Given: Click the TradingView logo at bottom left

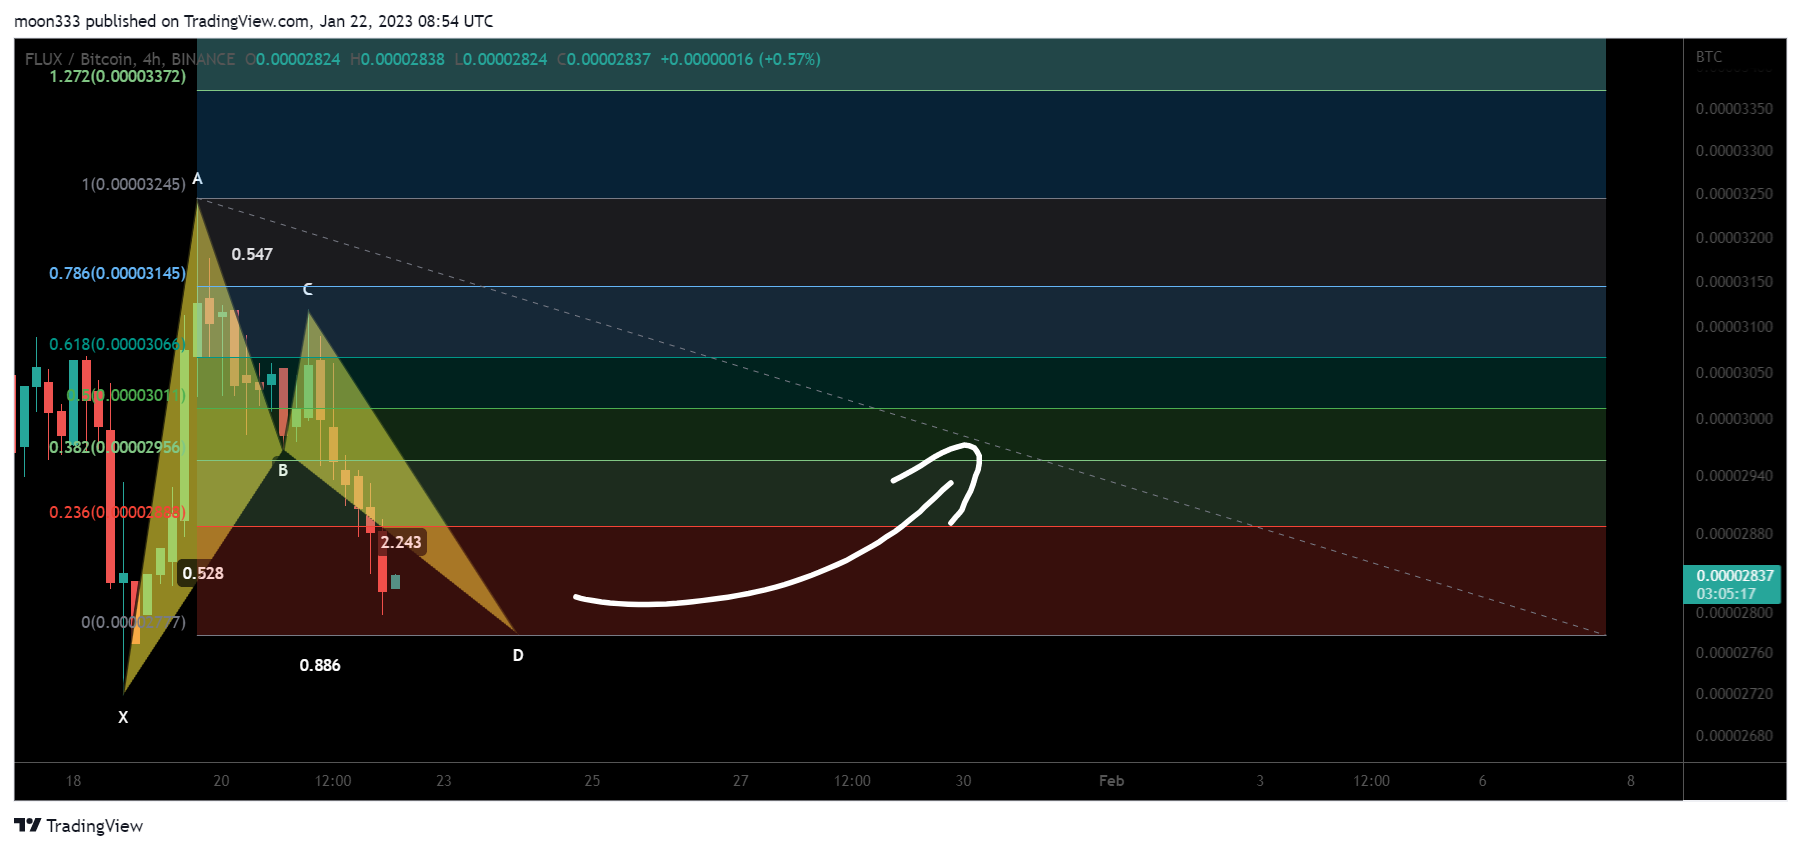Looking at the screenshot, I should coord(78,825).
